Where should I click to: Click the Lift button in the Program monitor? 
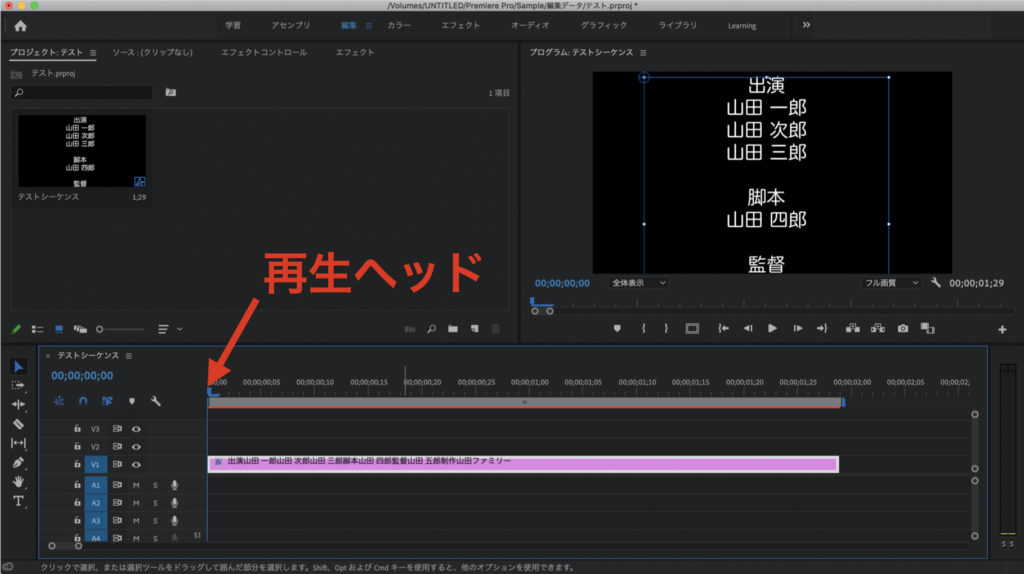tap(852, 328)
